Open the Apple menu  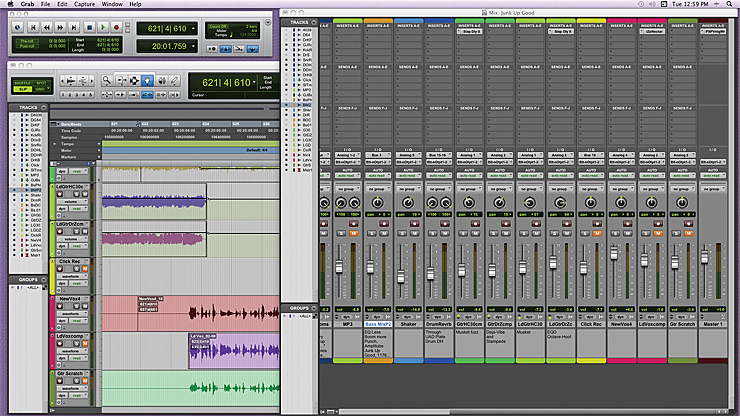(x=10, y=4)
